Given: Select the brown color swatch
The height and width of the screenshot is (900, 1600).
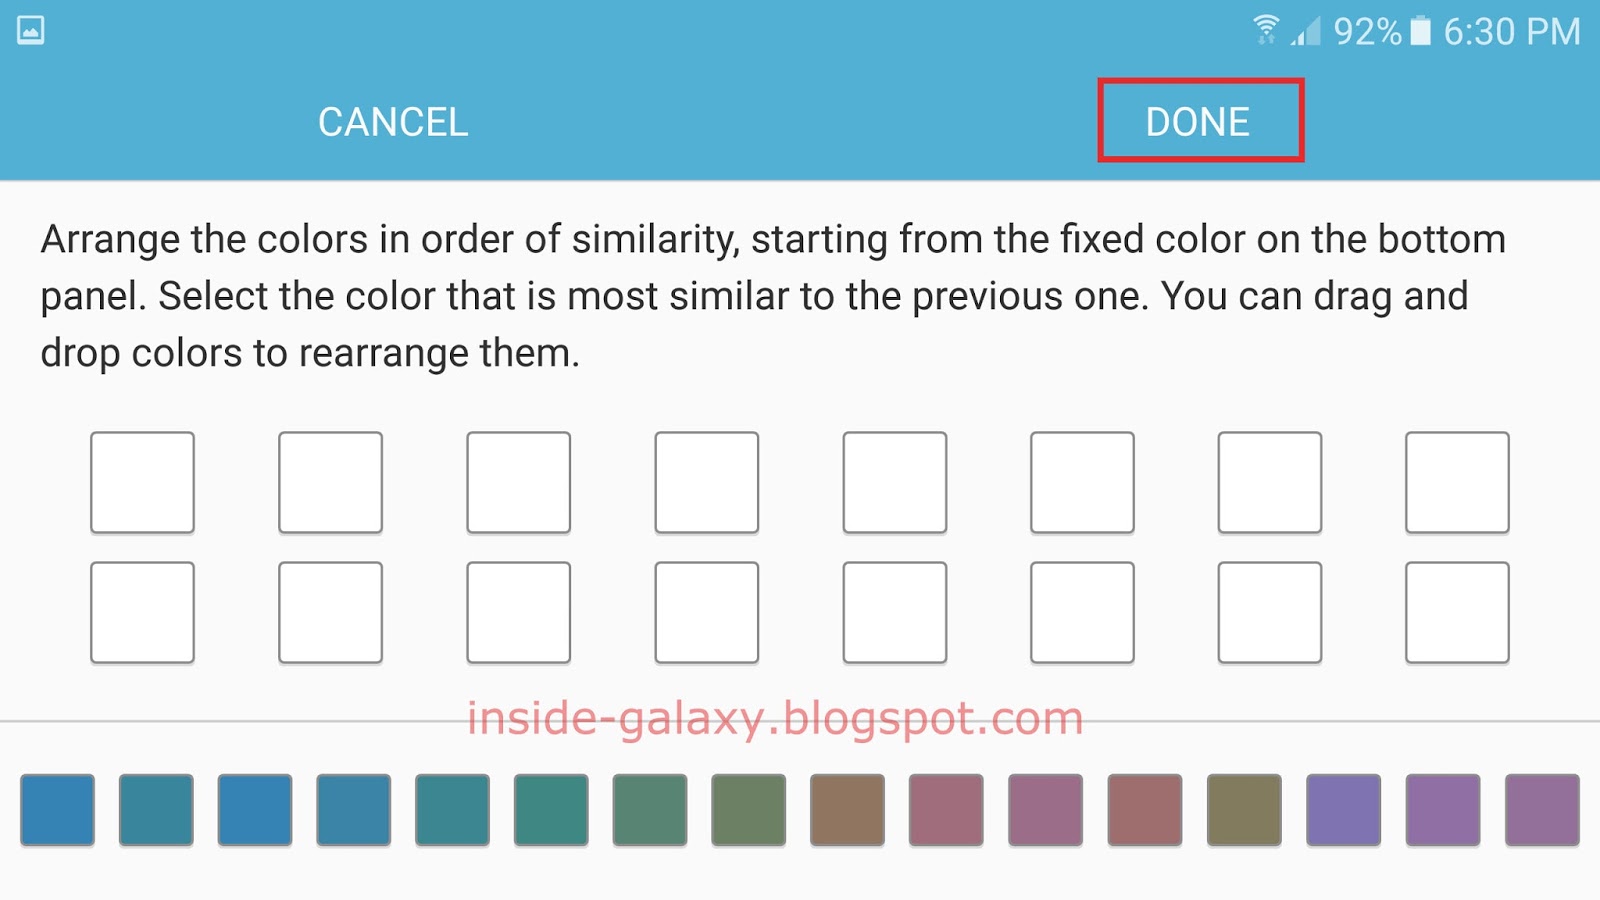Looking at the screenshot, I should 849,810.
